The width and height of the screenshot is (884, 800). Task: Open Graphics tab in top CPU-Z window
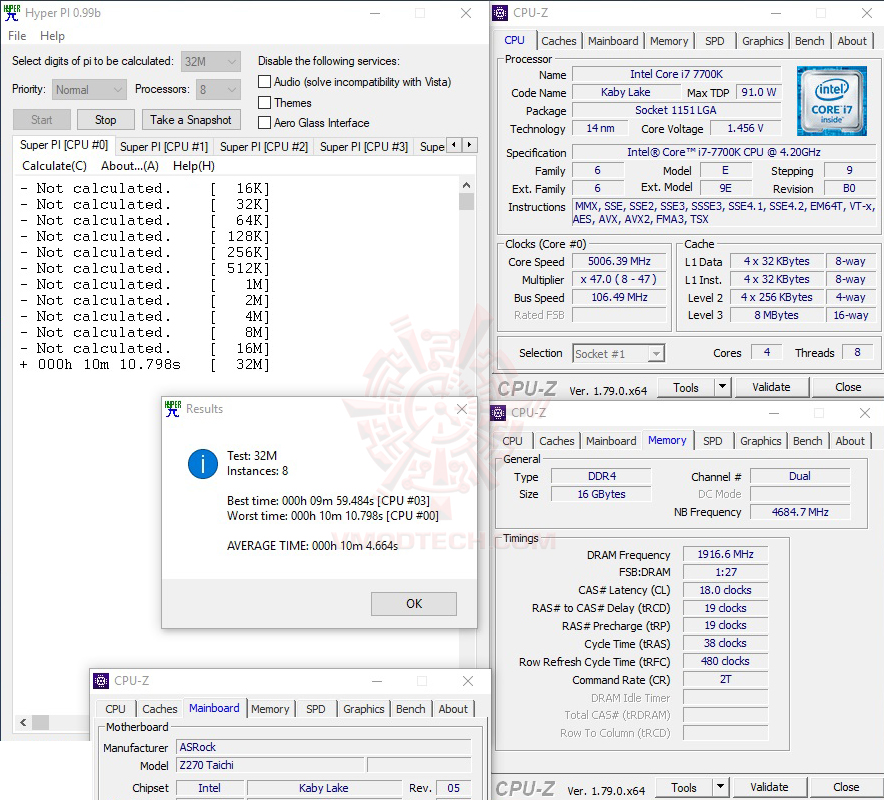pyautogui.click(x=762, y=41)
